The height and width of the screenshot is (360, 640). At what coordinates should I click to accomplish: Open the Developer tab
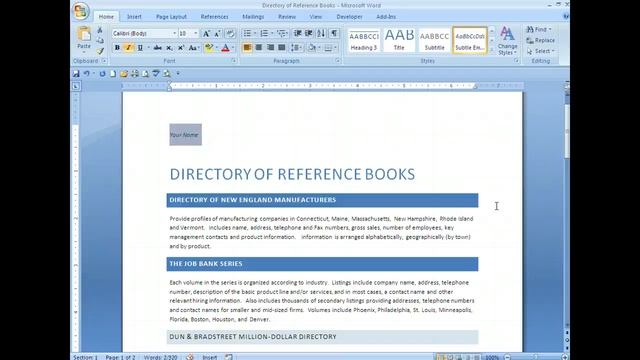349,17
